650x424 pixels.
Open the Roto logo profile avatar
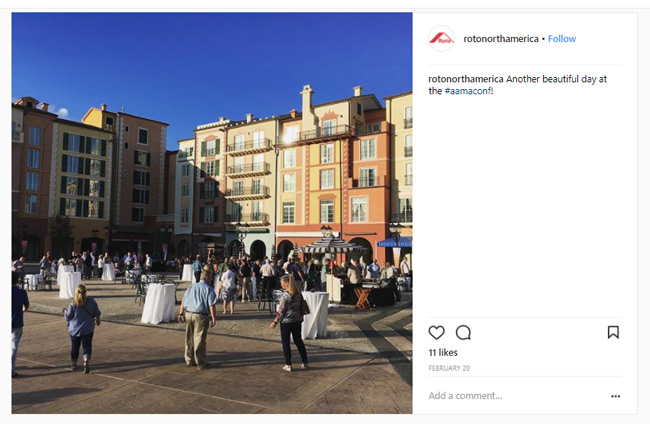[441, 39]
